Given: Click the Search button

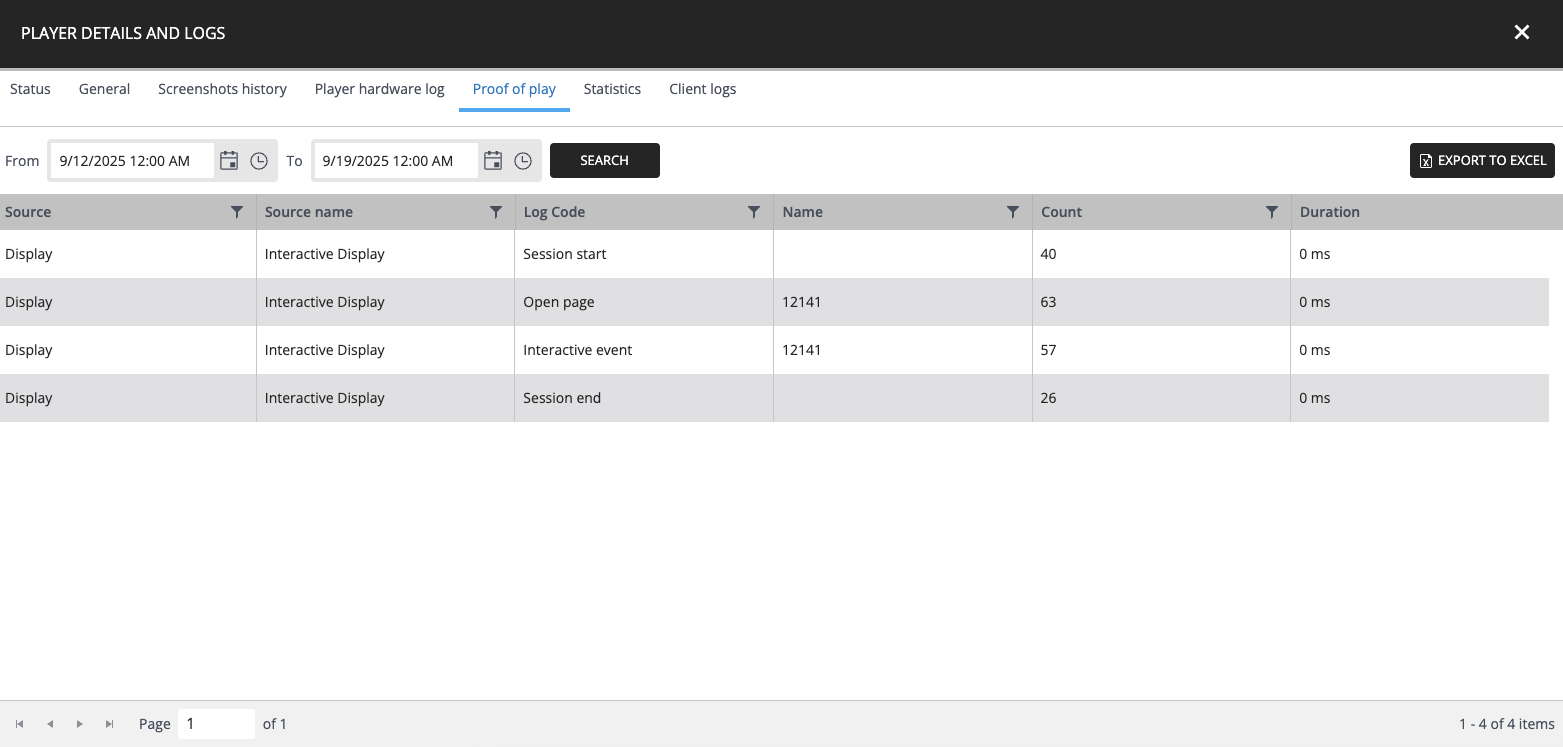Looking at the screenshot, I should pos(604,161).
